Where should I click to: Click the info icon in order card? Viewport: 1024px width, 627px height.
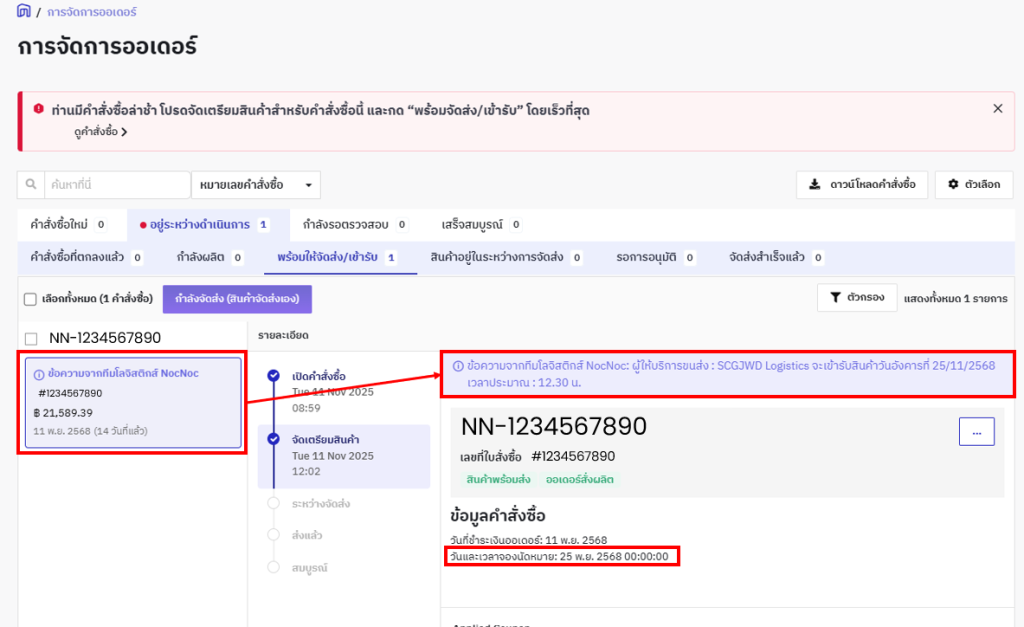[39, 374]
